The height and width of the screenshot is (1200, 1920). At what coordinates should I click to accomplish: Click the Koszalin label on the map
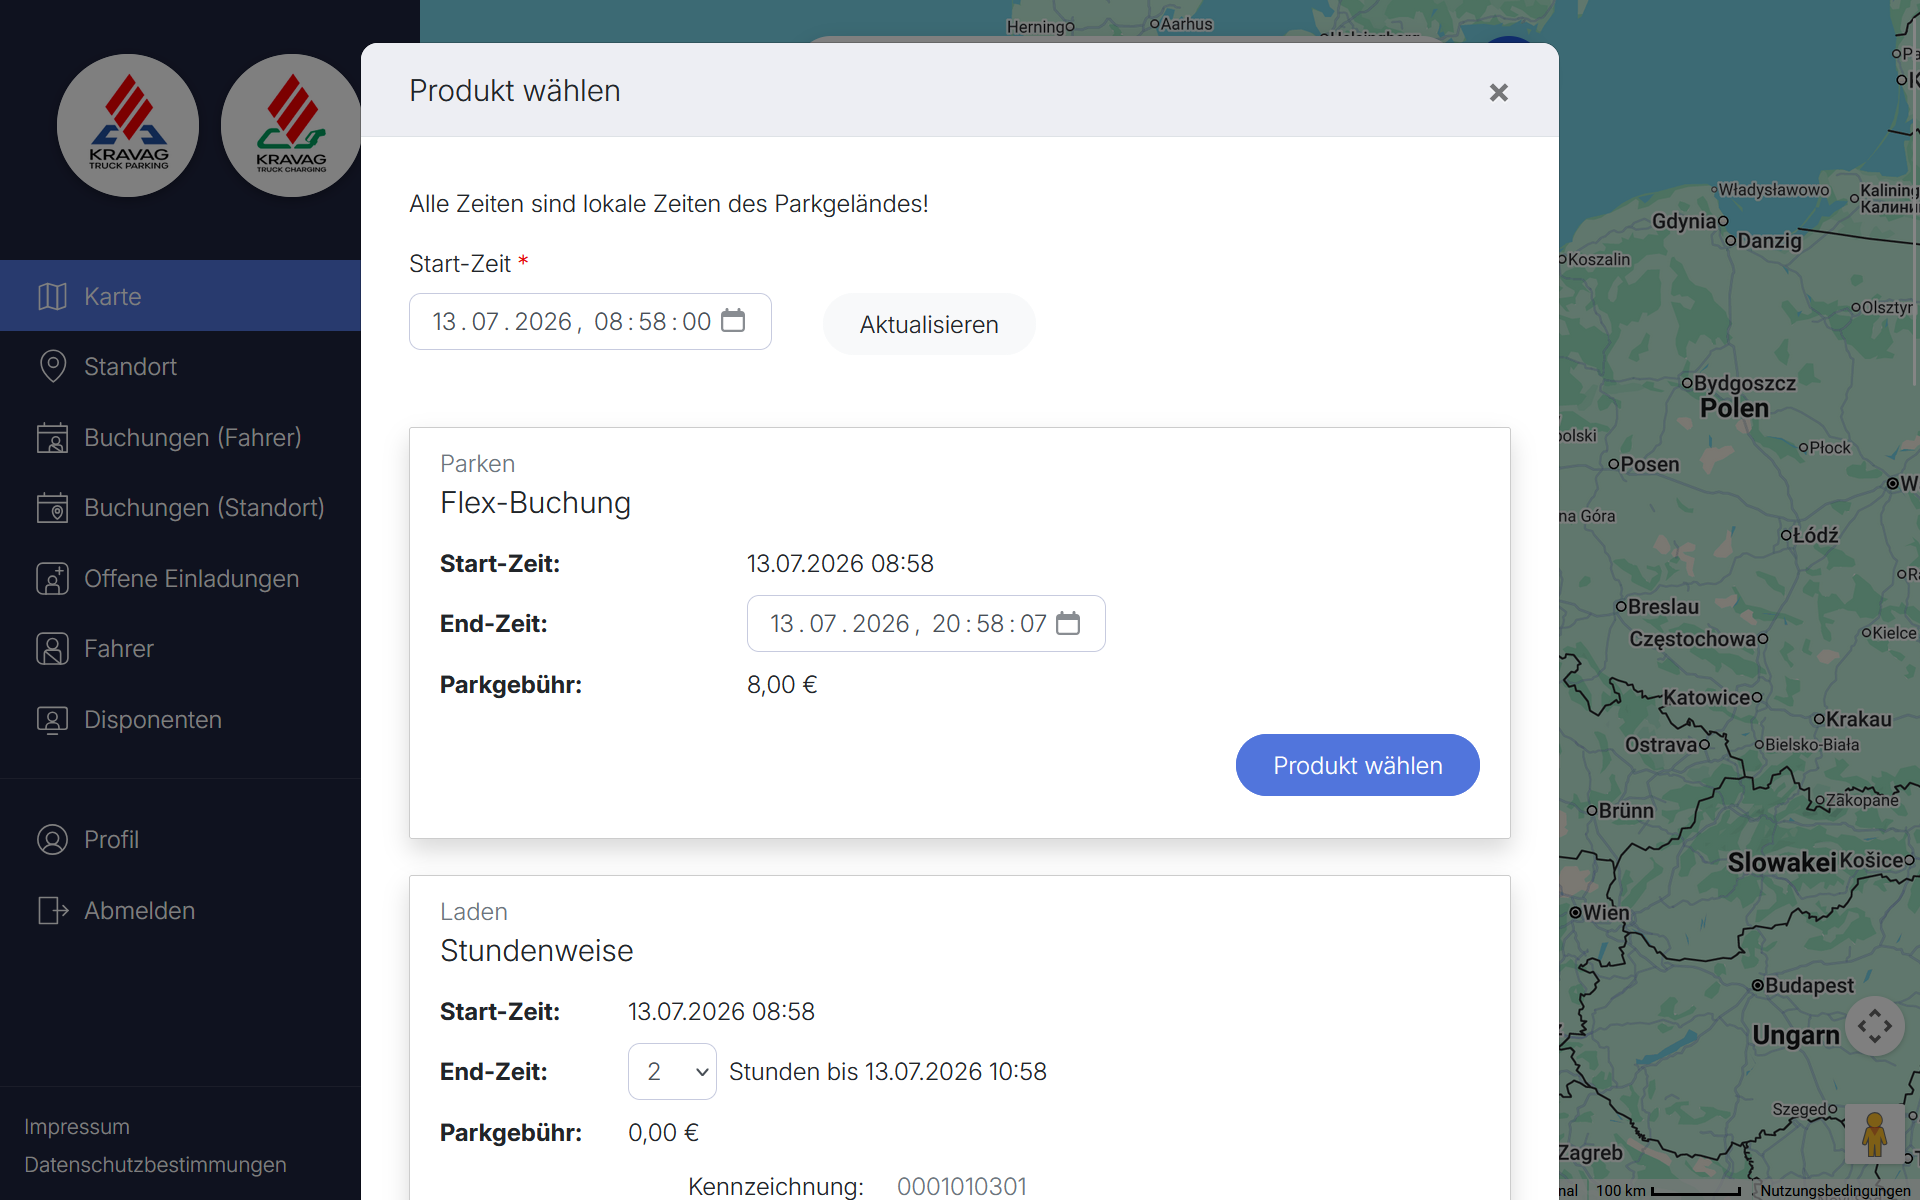click(x=1598, y=259)
